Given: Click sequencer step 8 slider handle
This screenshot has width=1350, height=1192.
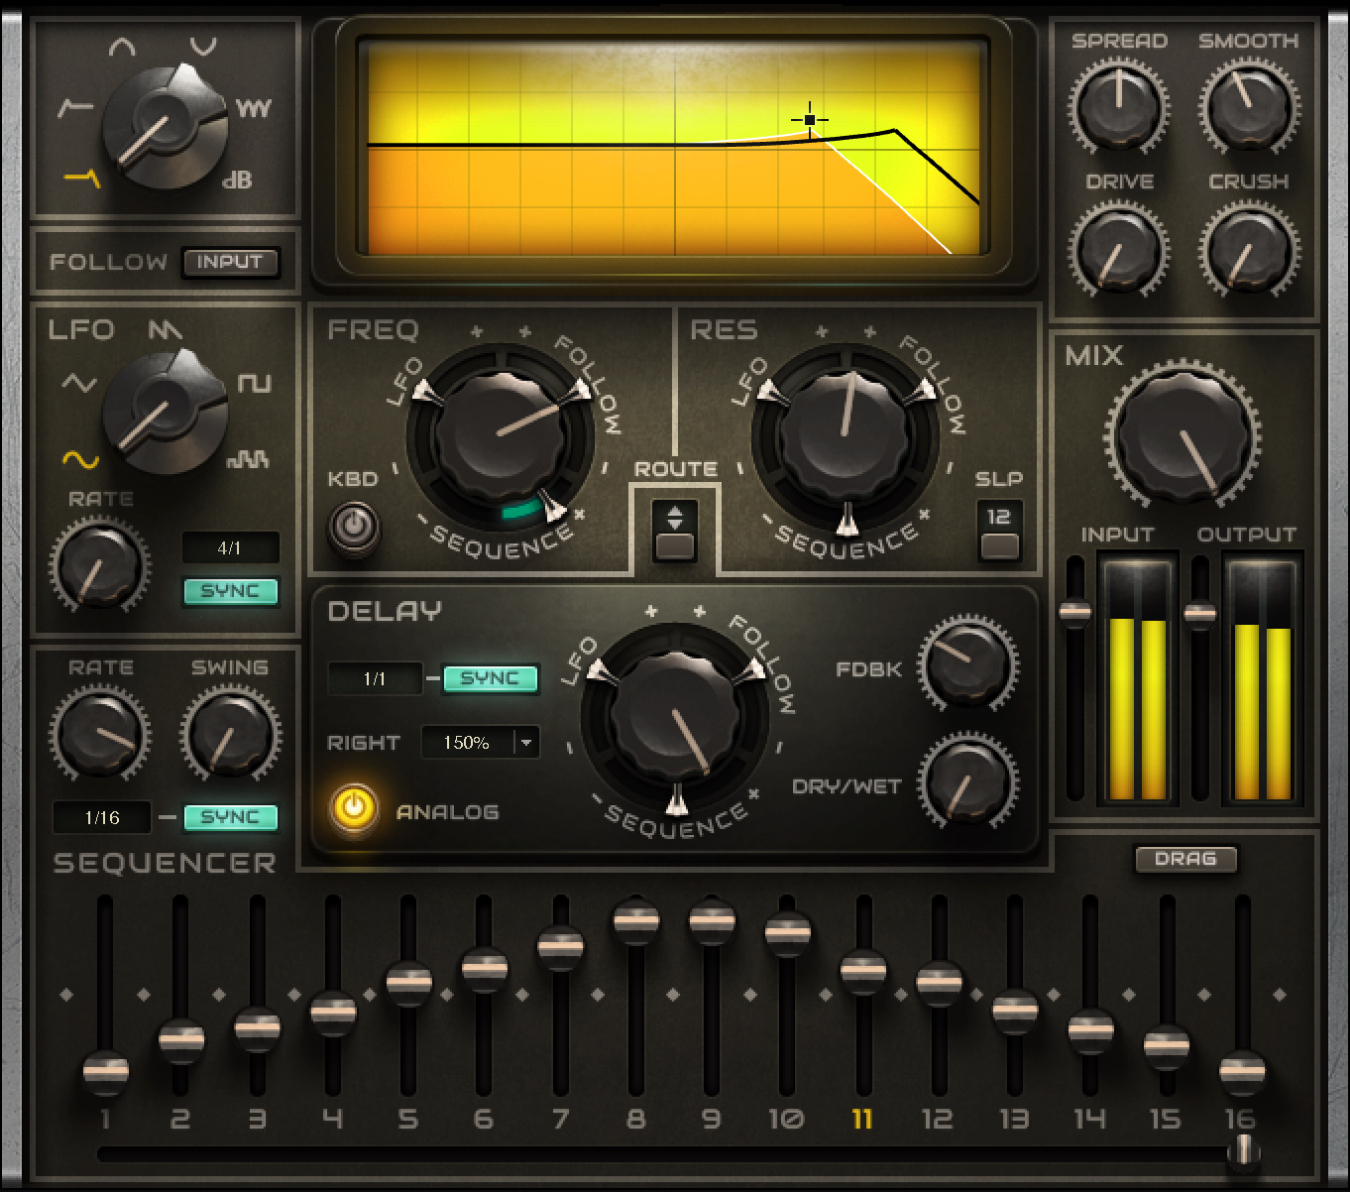Looking at the screenshot, I should coord(636,920).
